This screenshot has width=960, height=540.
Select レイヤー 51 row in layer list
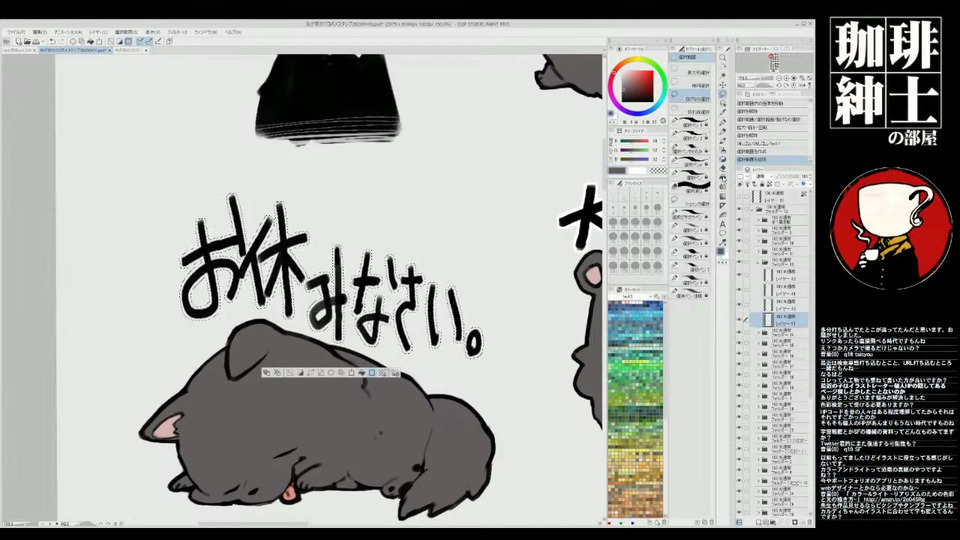[x=779, y=319]
